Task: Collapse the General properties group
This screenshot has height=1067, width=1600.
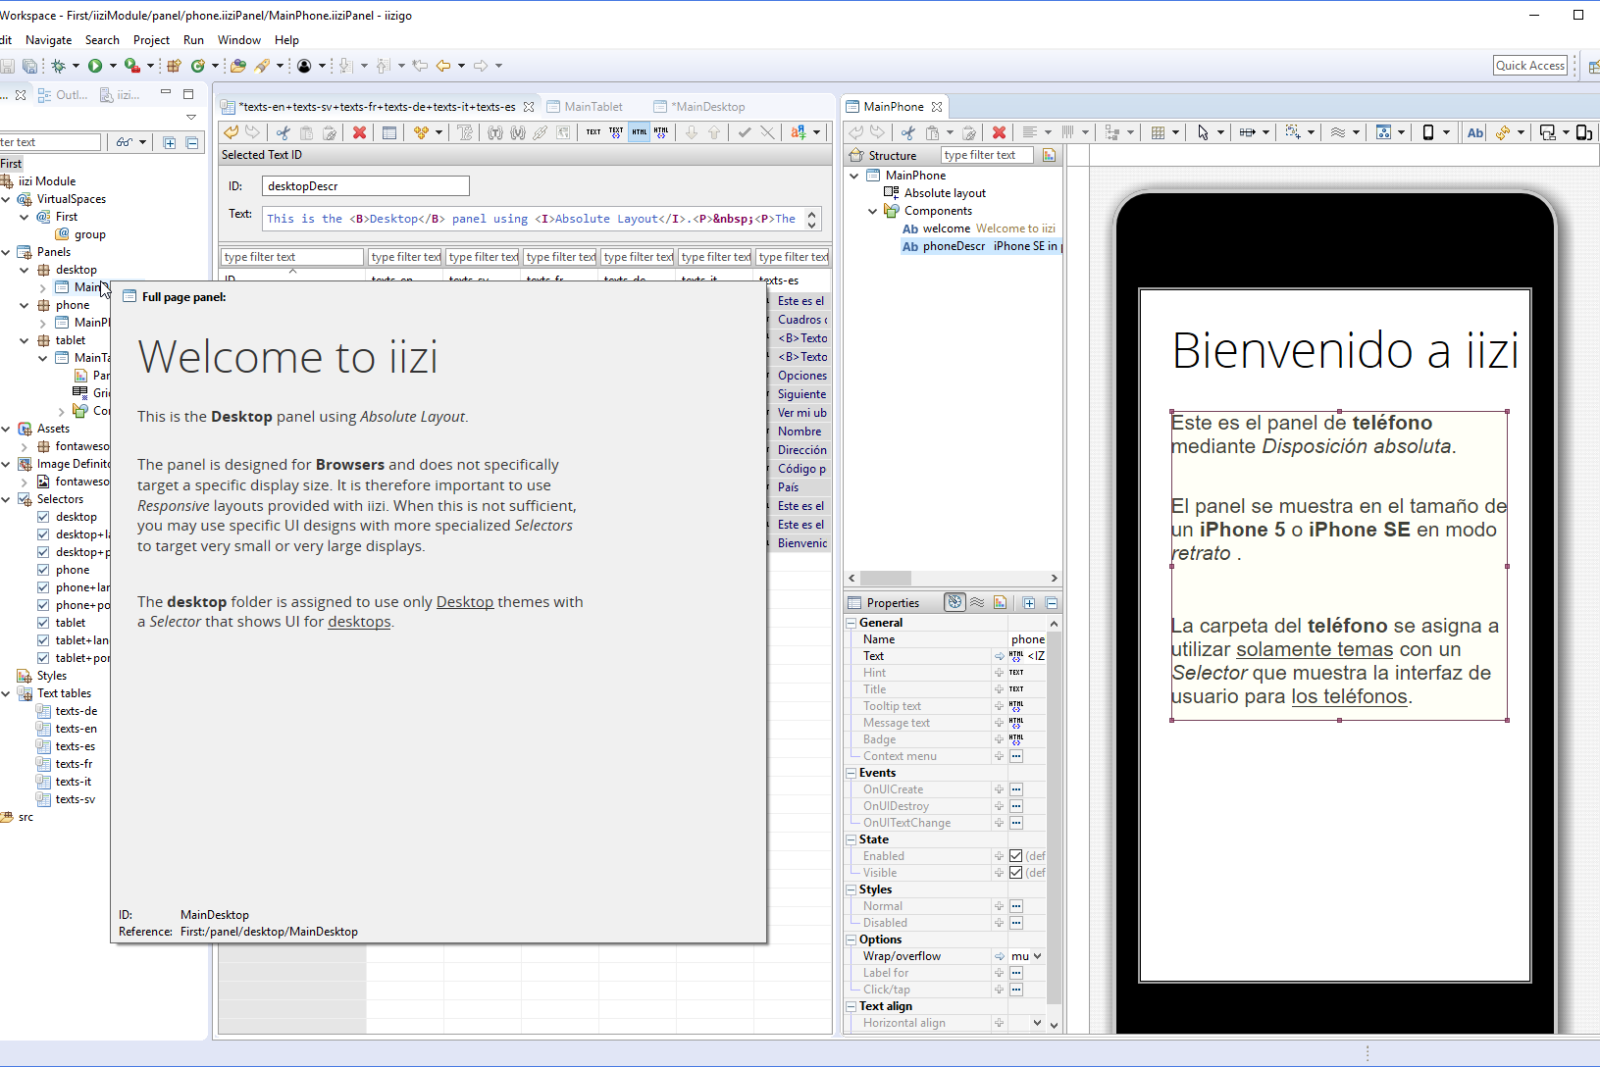Action: coord(852,622)
